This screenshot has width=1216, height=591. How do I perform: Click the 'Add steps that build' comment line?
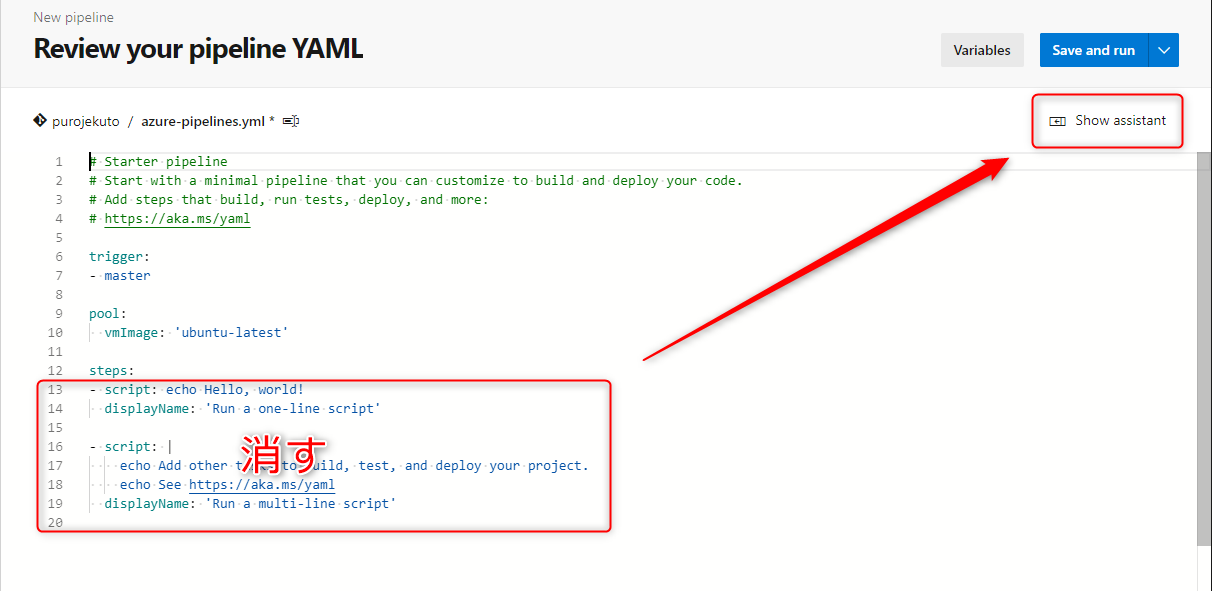click(x=289, y=199)
